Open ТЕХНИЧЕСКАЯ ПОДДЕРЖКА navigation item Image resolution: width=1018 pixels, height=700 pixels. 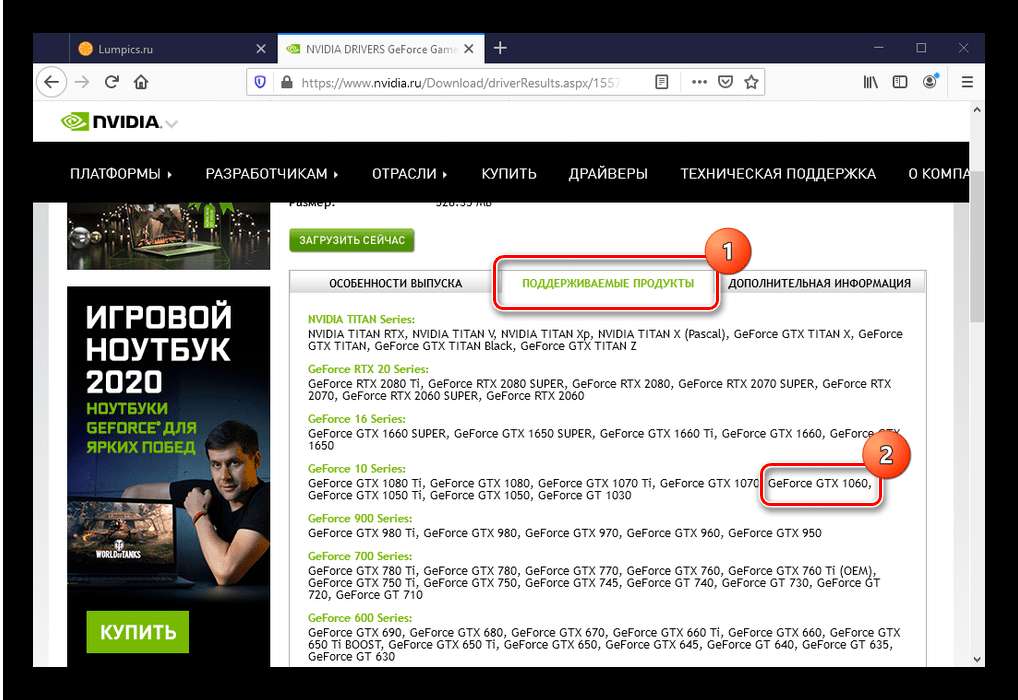[x=778, y=174]
